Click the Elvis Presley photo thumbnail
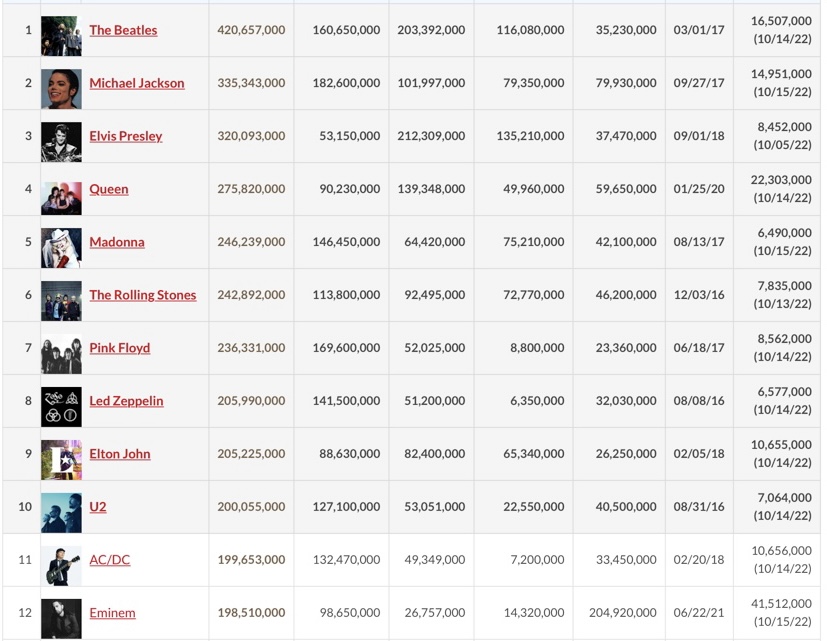Image resolution: width=827 pixels, height=641 pixels. pyautogui.click(x=62, y=136)
